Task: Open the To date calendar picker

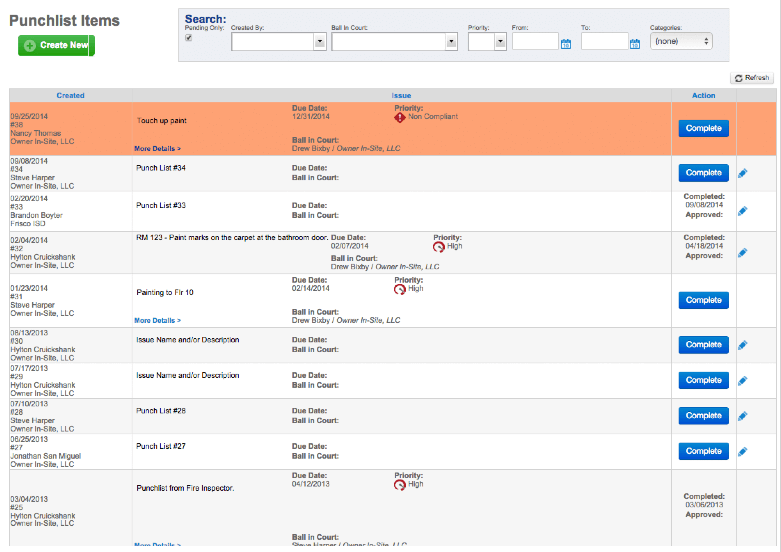Action: click(635, 44)
